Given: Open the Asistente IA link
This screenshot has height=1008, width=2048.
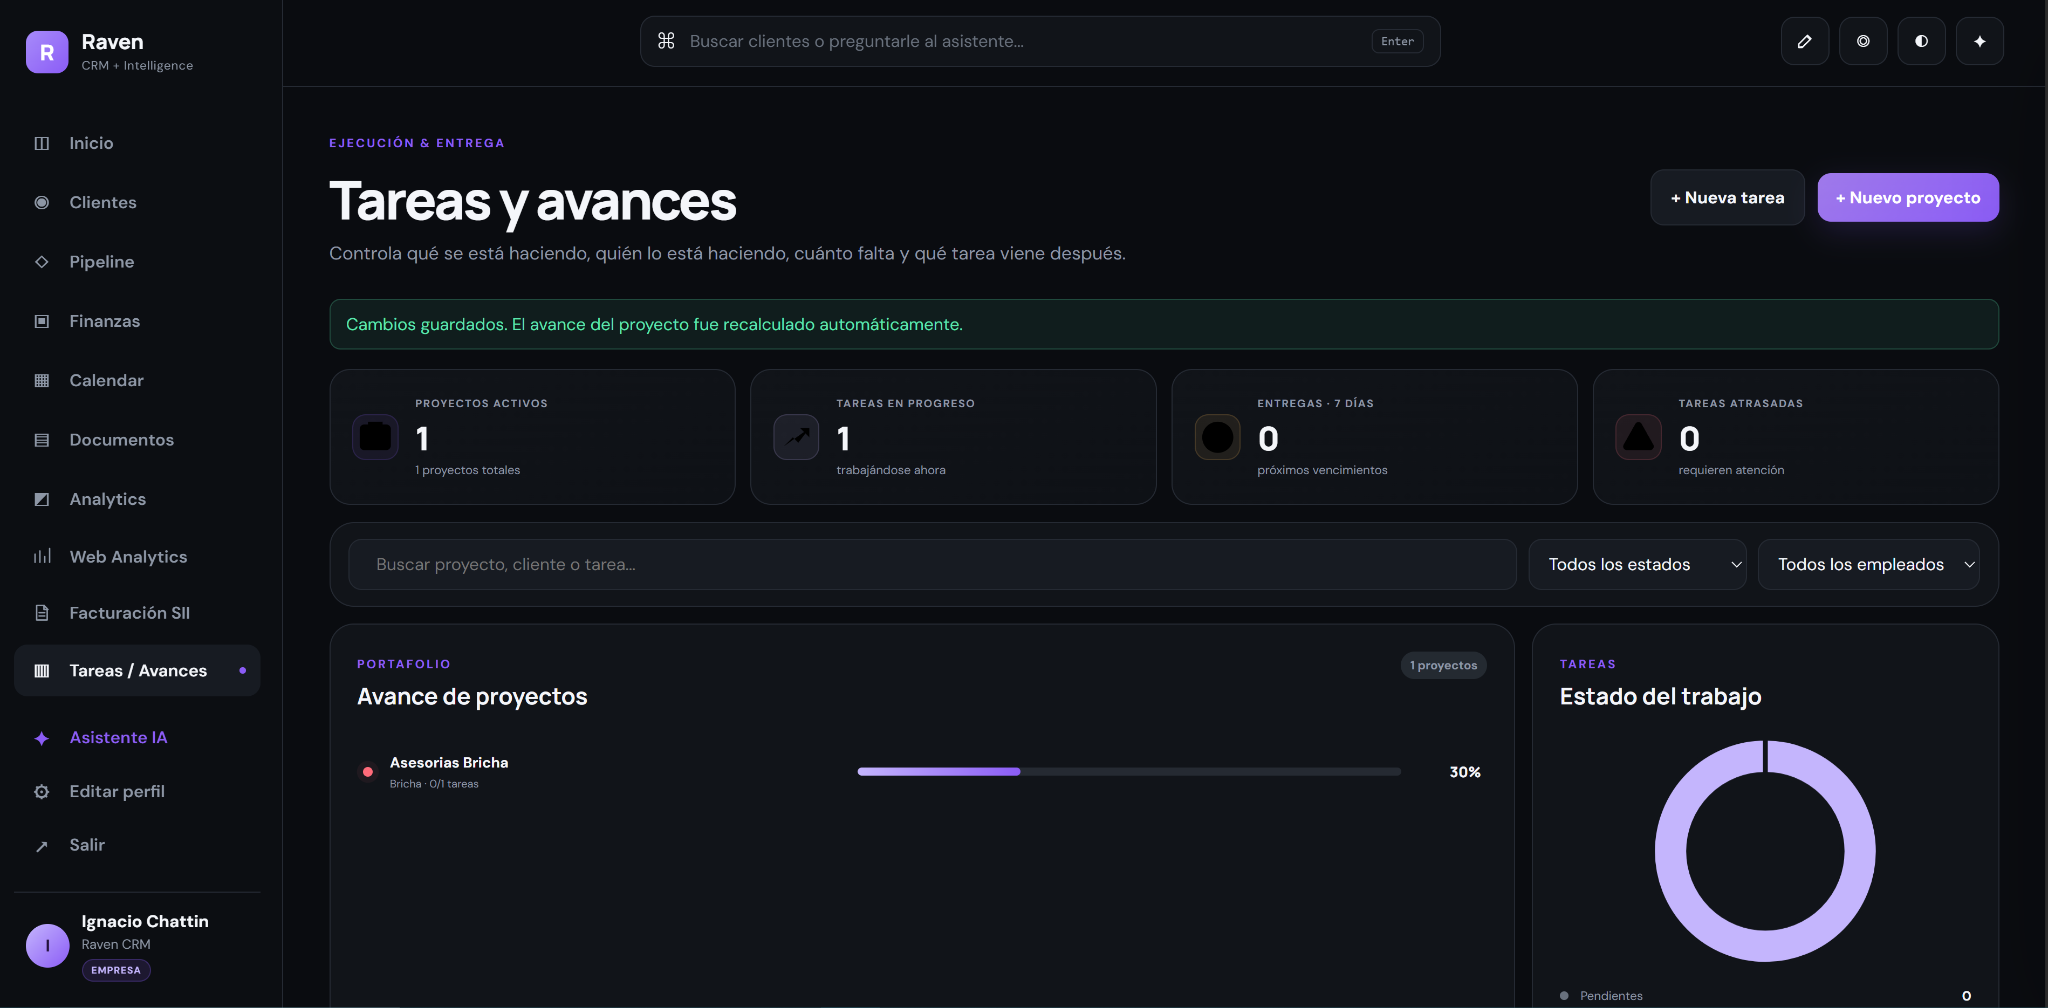Looking at the screenshot, I should (x=137, y=738).
